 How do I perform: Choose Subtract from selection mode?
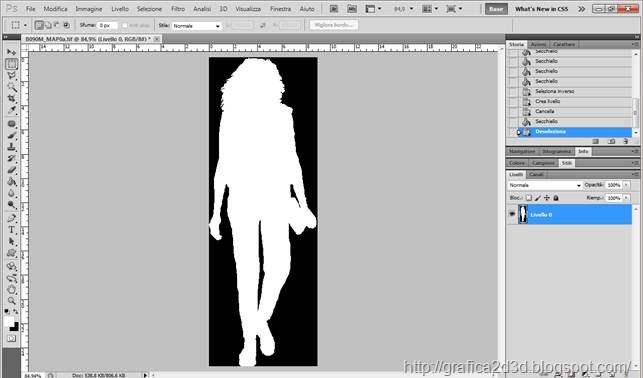click(x=57, y=25)
